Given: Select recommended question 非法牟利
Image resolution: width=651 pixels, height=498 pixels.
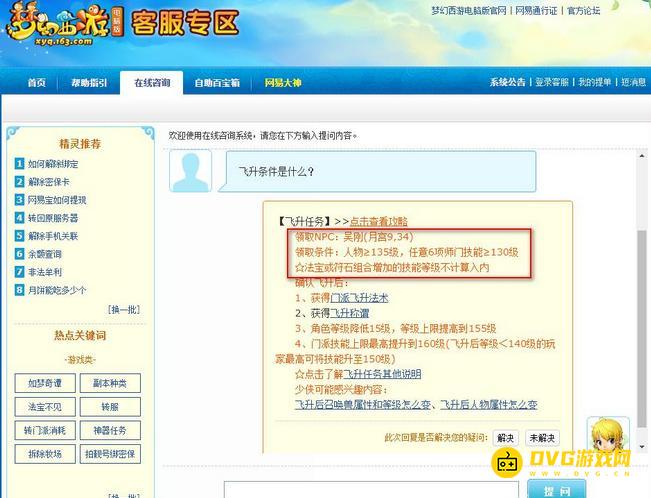Looking at the screenshot, I should click(44, 272).
